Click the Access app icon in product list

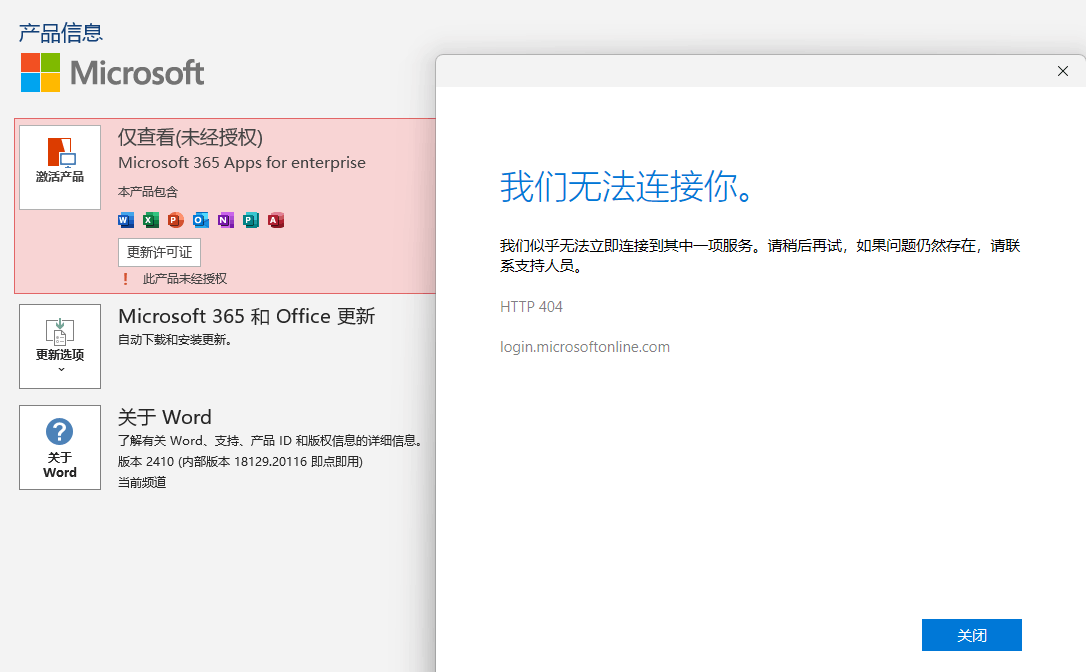pyautogui.click(x=276, y=220)
